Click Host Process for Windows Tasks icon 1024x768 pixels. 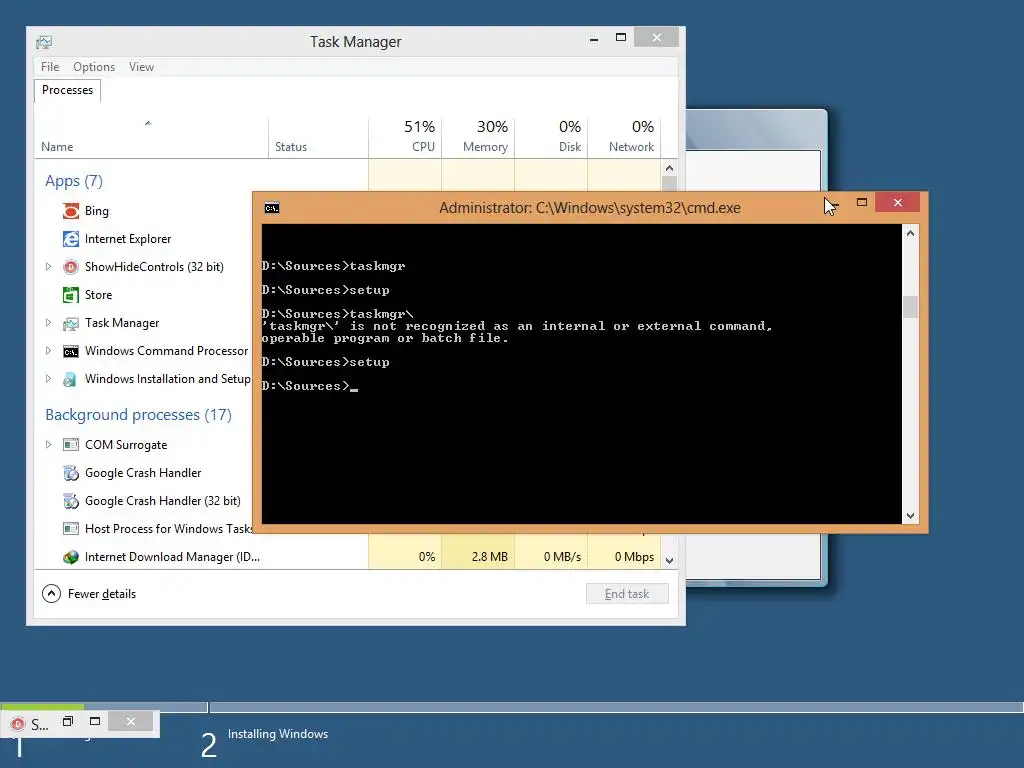tap(71, 528)
